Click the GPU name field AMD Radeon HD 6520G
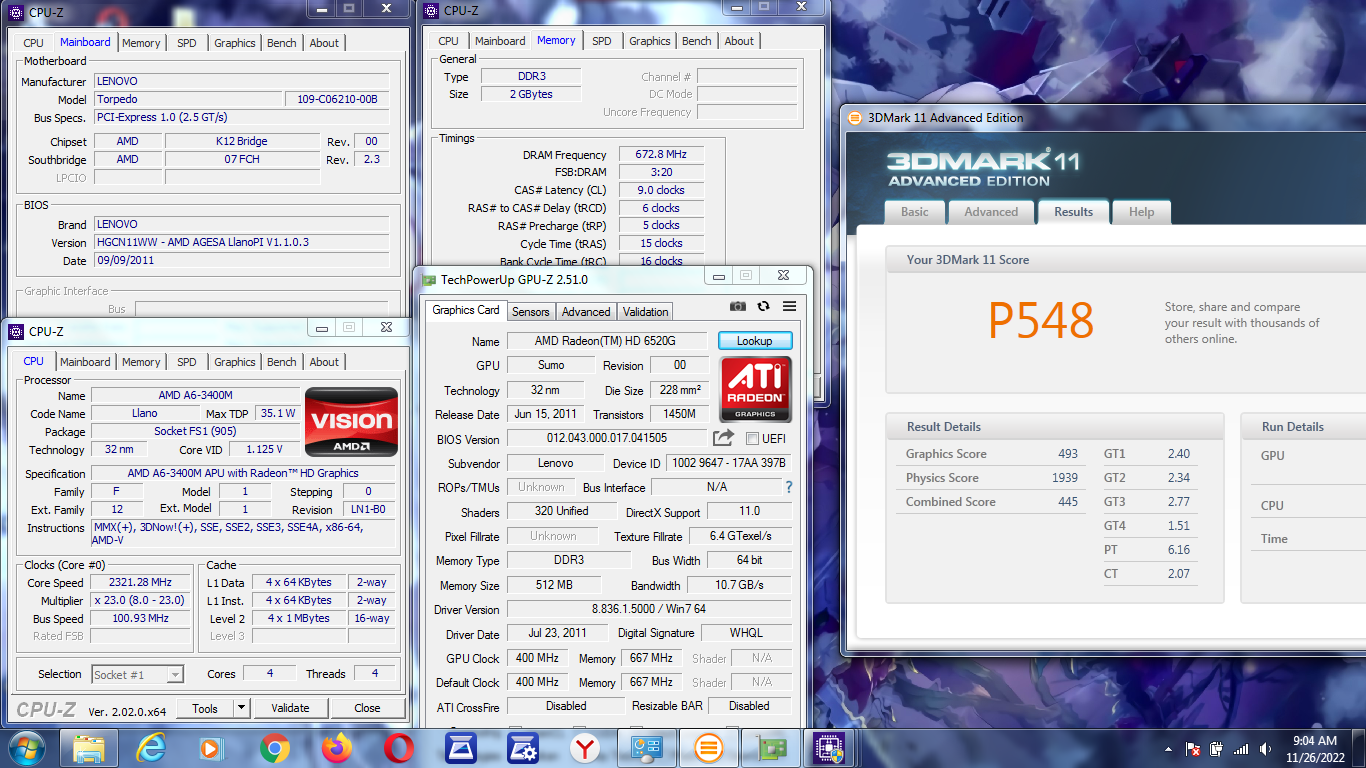The image size is (1366, 768). coord(607,341)
